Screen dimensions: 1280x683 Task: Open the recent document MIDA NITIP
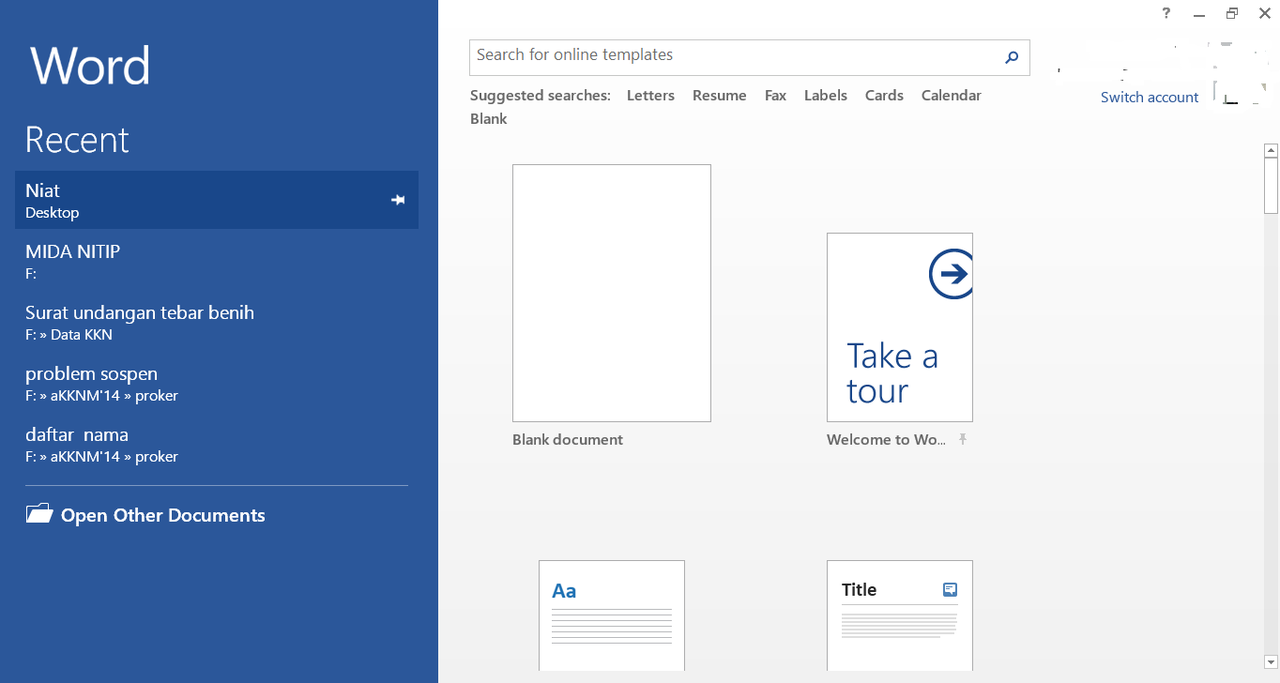[x=217, y=261]
